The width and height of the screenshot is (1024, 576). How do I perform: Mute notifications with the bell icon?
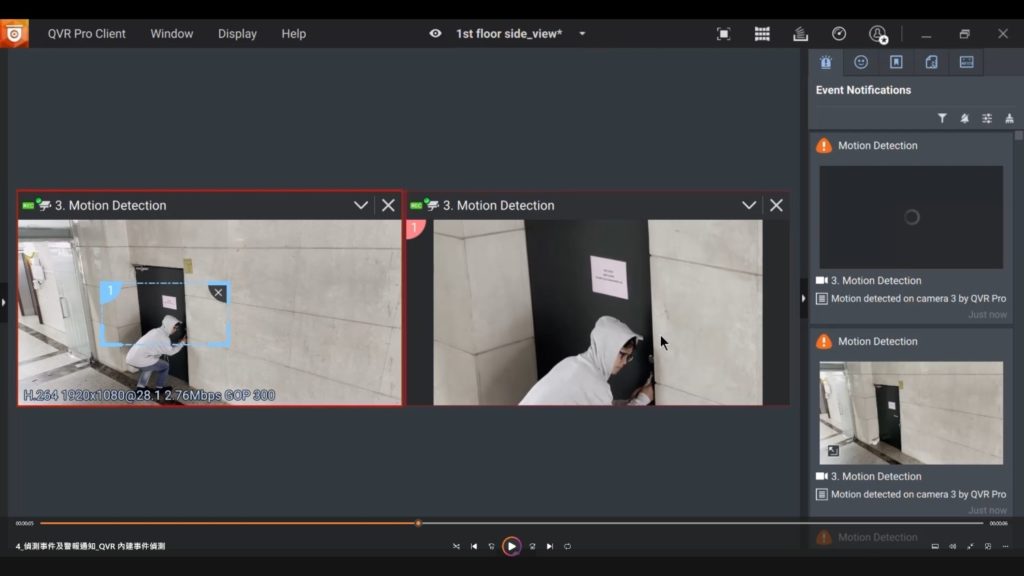pyautogui.click(x=964, y=118)
